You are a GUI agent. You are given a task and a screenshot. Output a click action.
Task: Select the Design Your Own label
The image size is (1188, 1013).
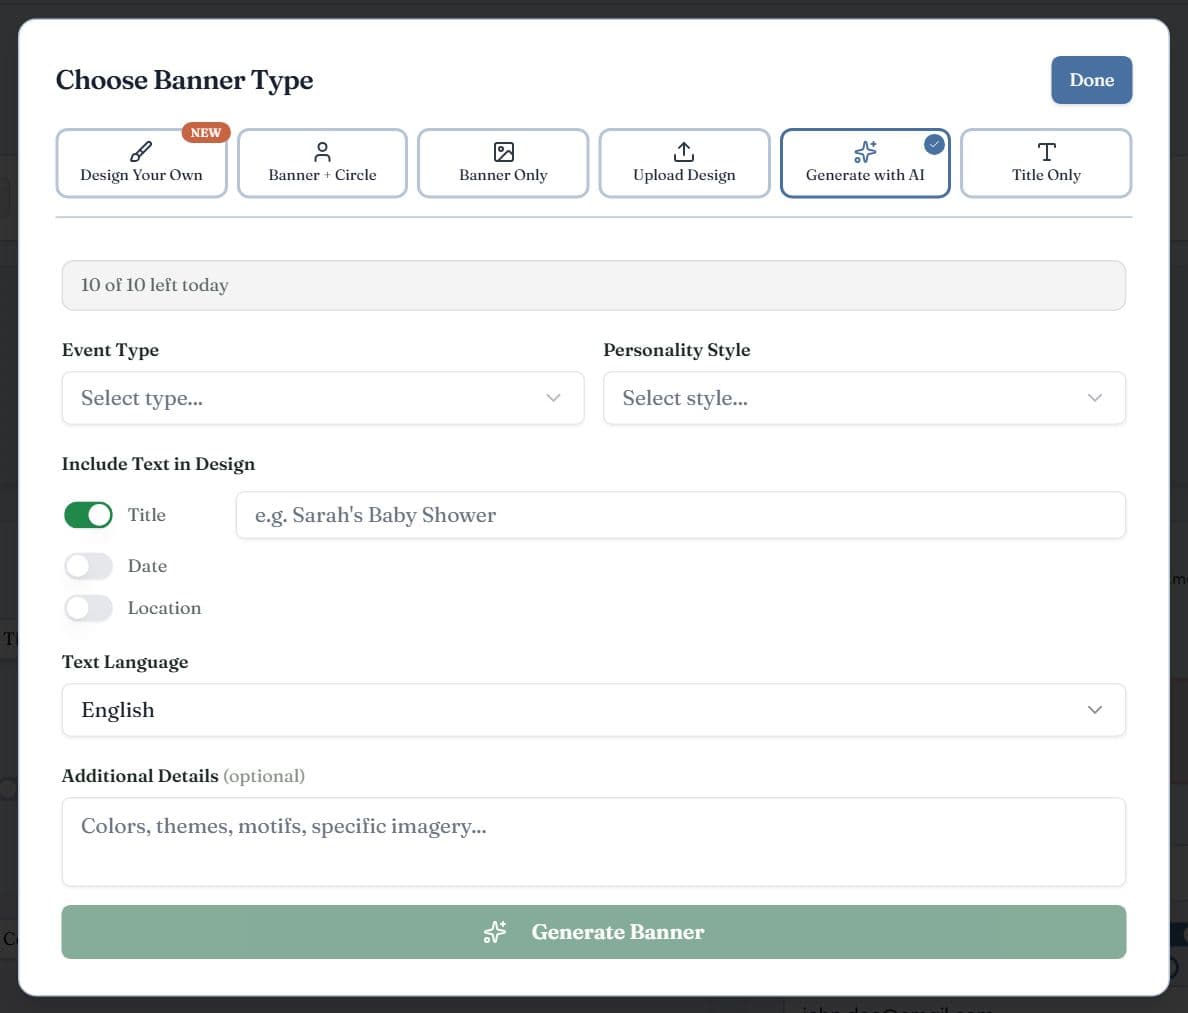point(142,175)
